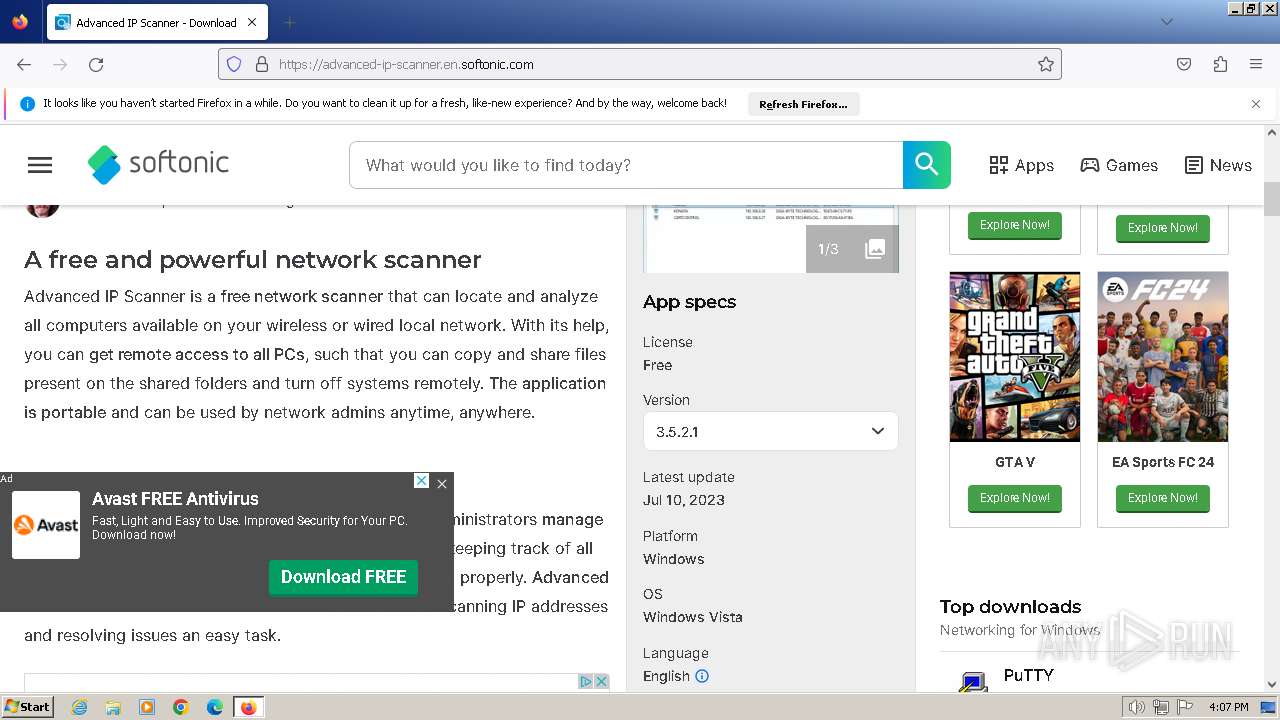
Task: Click the Refresh Firefox button
Action: point(803,104)
